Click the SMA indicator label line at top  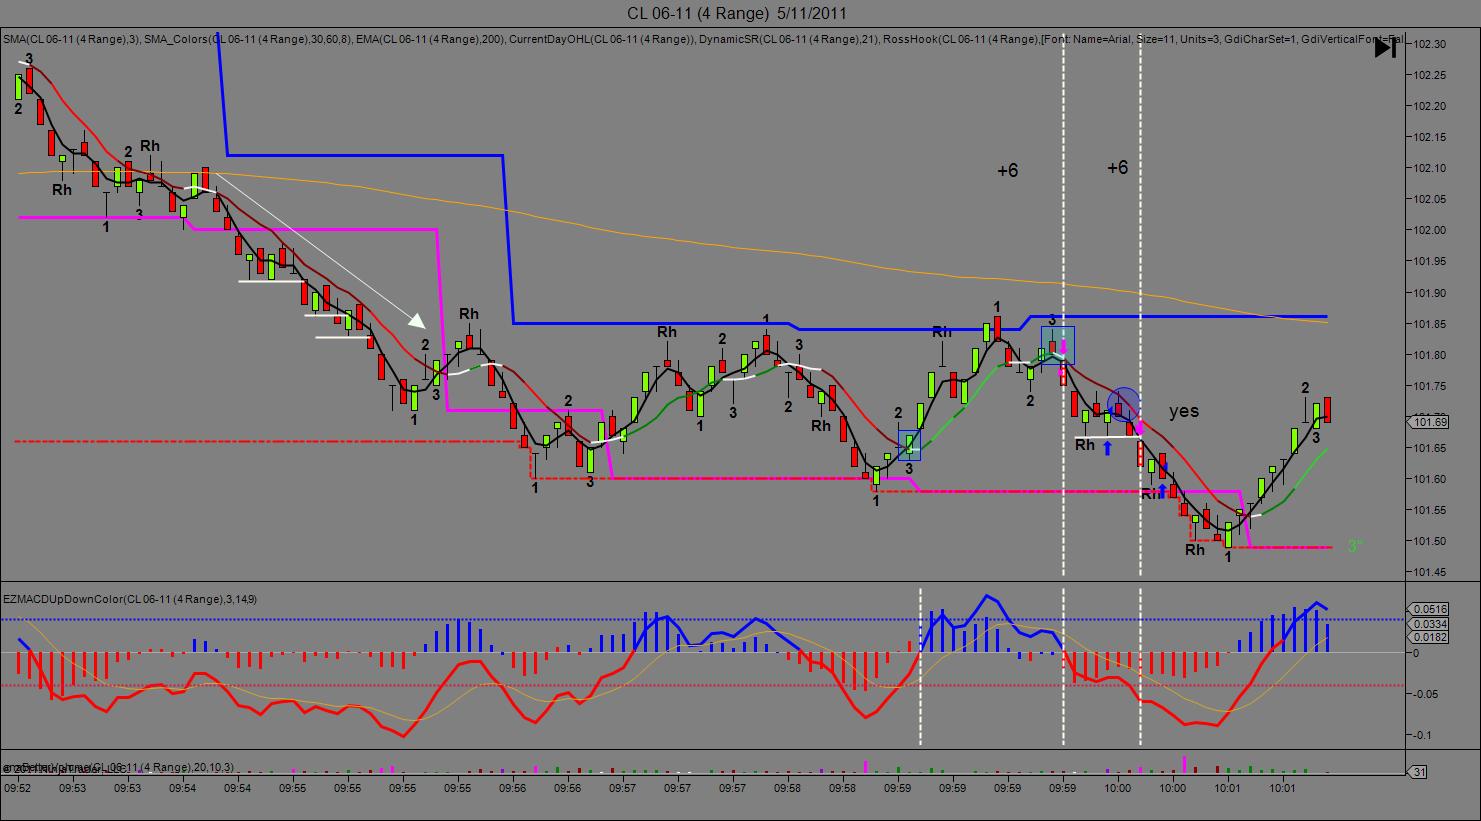pyautogui.click(x=703, y=39)
